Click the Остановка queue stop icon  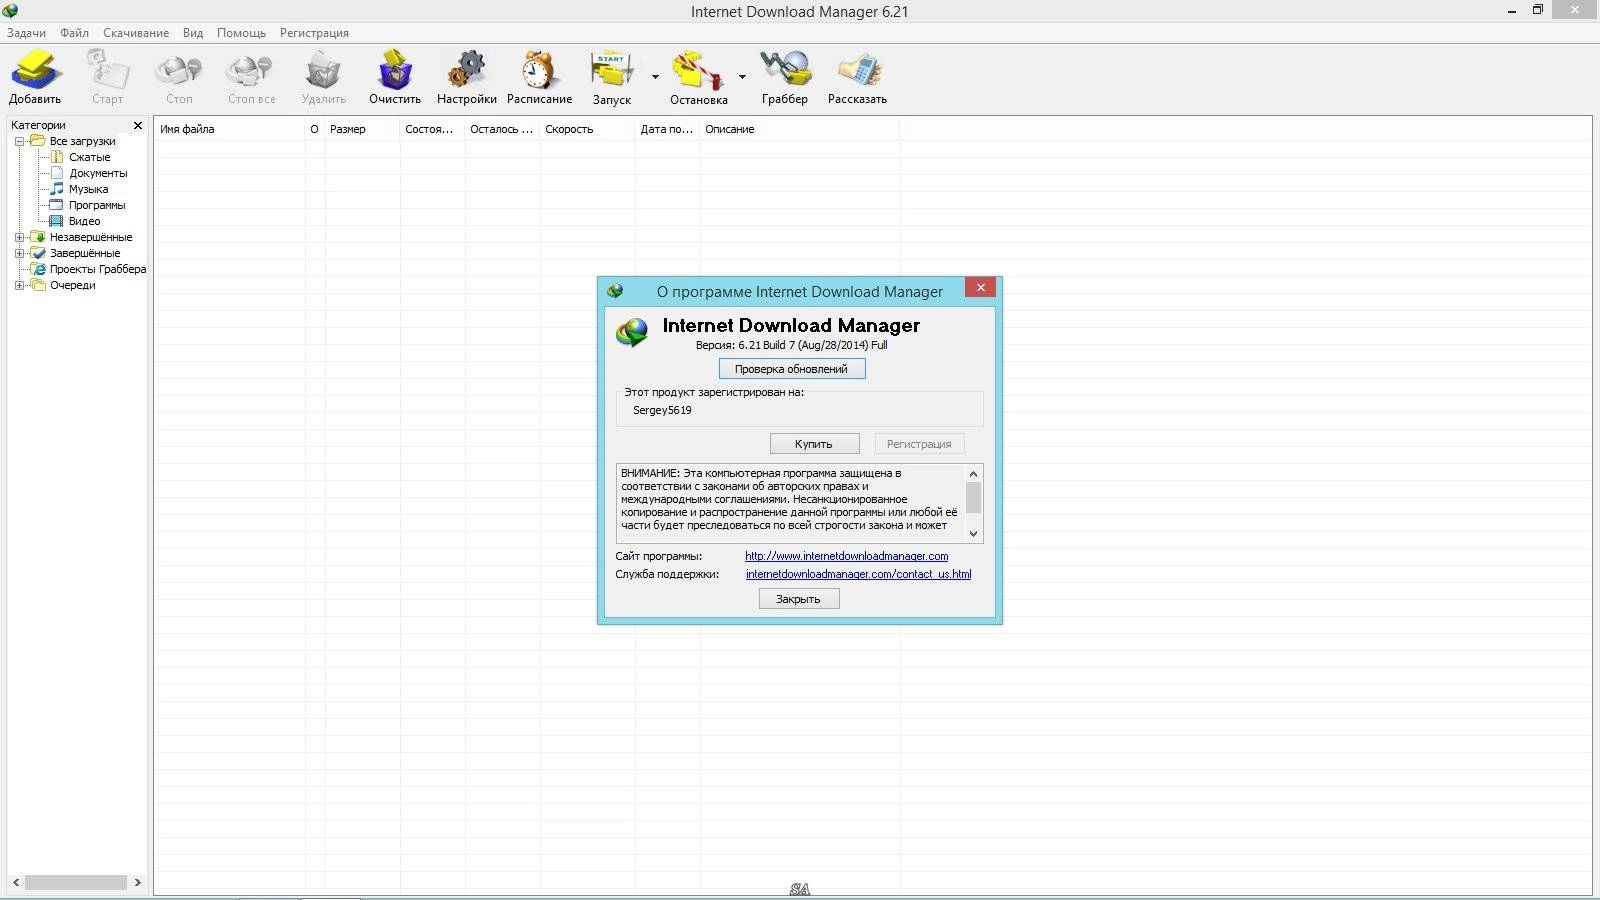coord(698,70)
